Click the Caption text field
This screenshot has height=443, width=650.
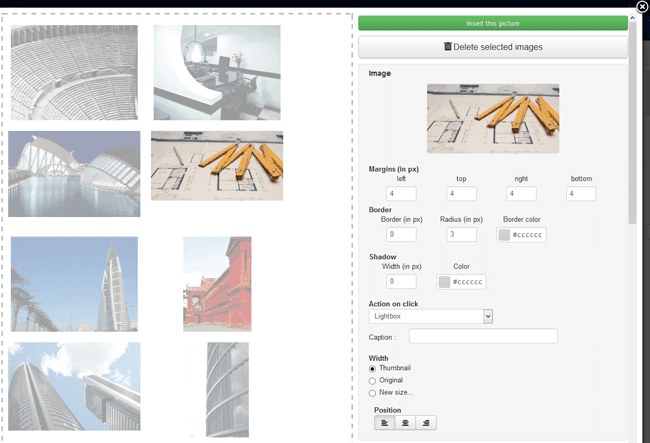[x=483, y=337]
